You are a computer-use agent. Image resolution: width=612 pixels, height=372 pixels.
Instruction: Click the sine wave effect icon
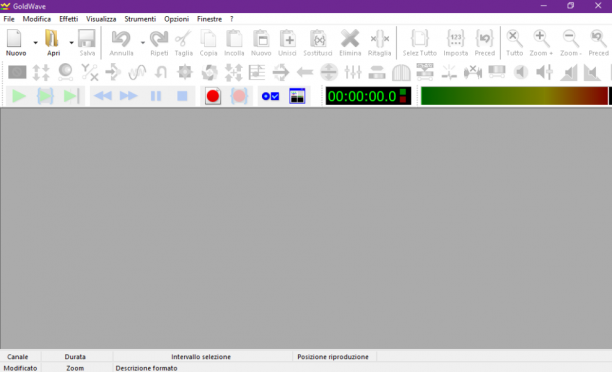pyautogui.click(x=137, y=72)
